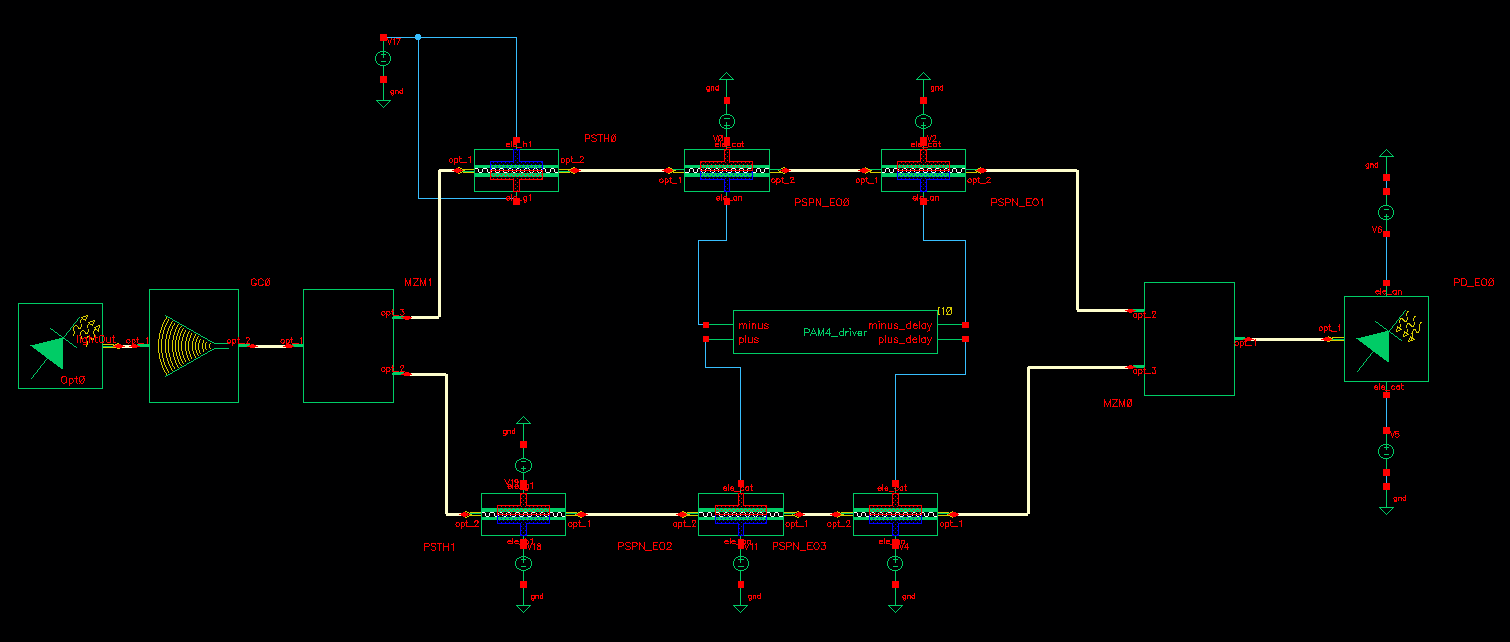This screenshot has height=642, width=1510.
Task: Click the MZM1 instance label
Action: tap(418, 282)
